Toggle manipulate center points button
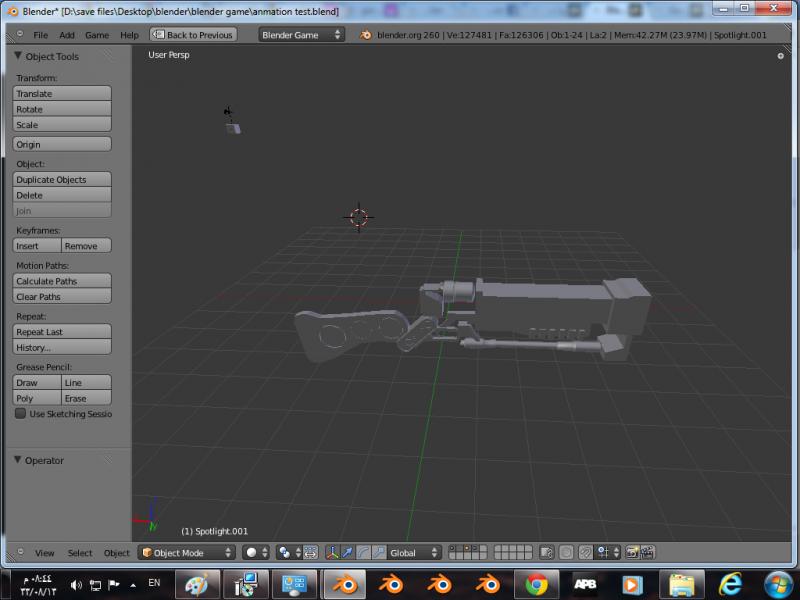 pyautogui.click(x=311, y=553)
